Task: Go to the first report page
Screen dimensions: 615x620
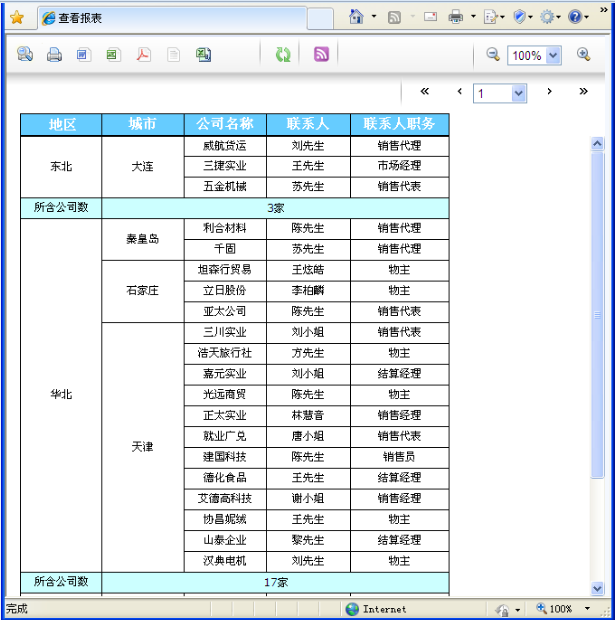Action: click(x=425, y=92)
